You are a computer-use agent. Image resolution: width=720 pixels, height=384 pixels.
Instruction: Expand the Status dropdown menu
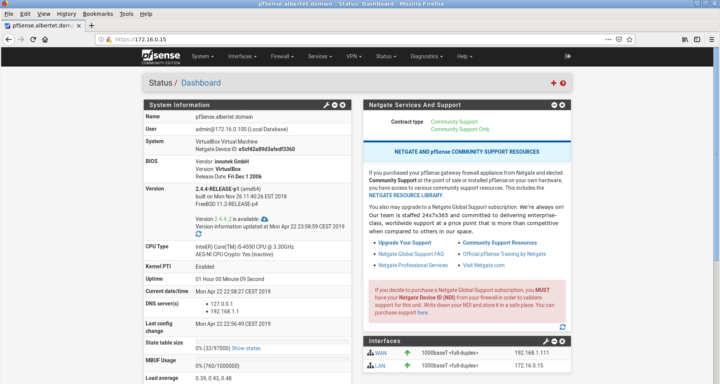(386, 56)
